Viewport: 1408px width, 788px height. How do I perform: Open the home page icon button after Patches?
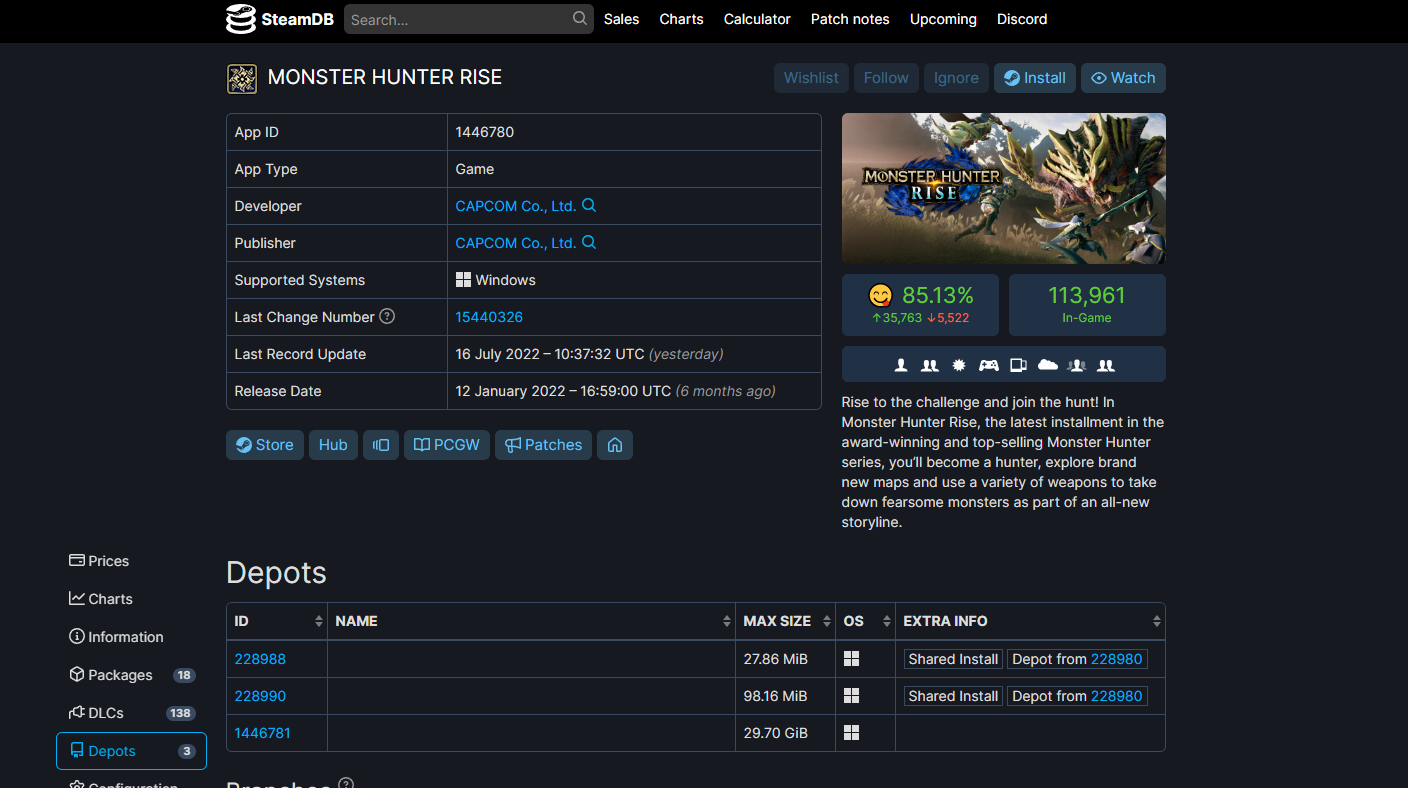615,445
